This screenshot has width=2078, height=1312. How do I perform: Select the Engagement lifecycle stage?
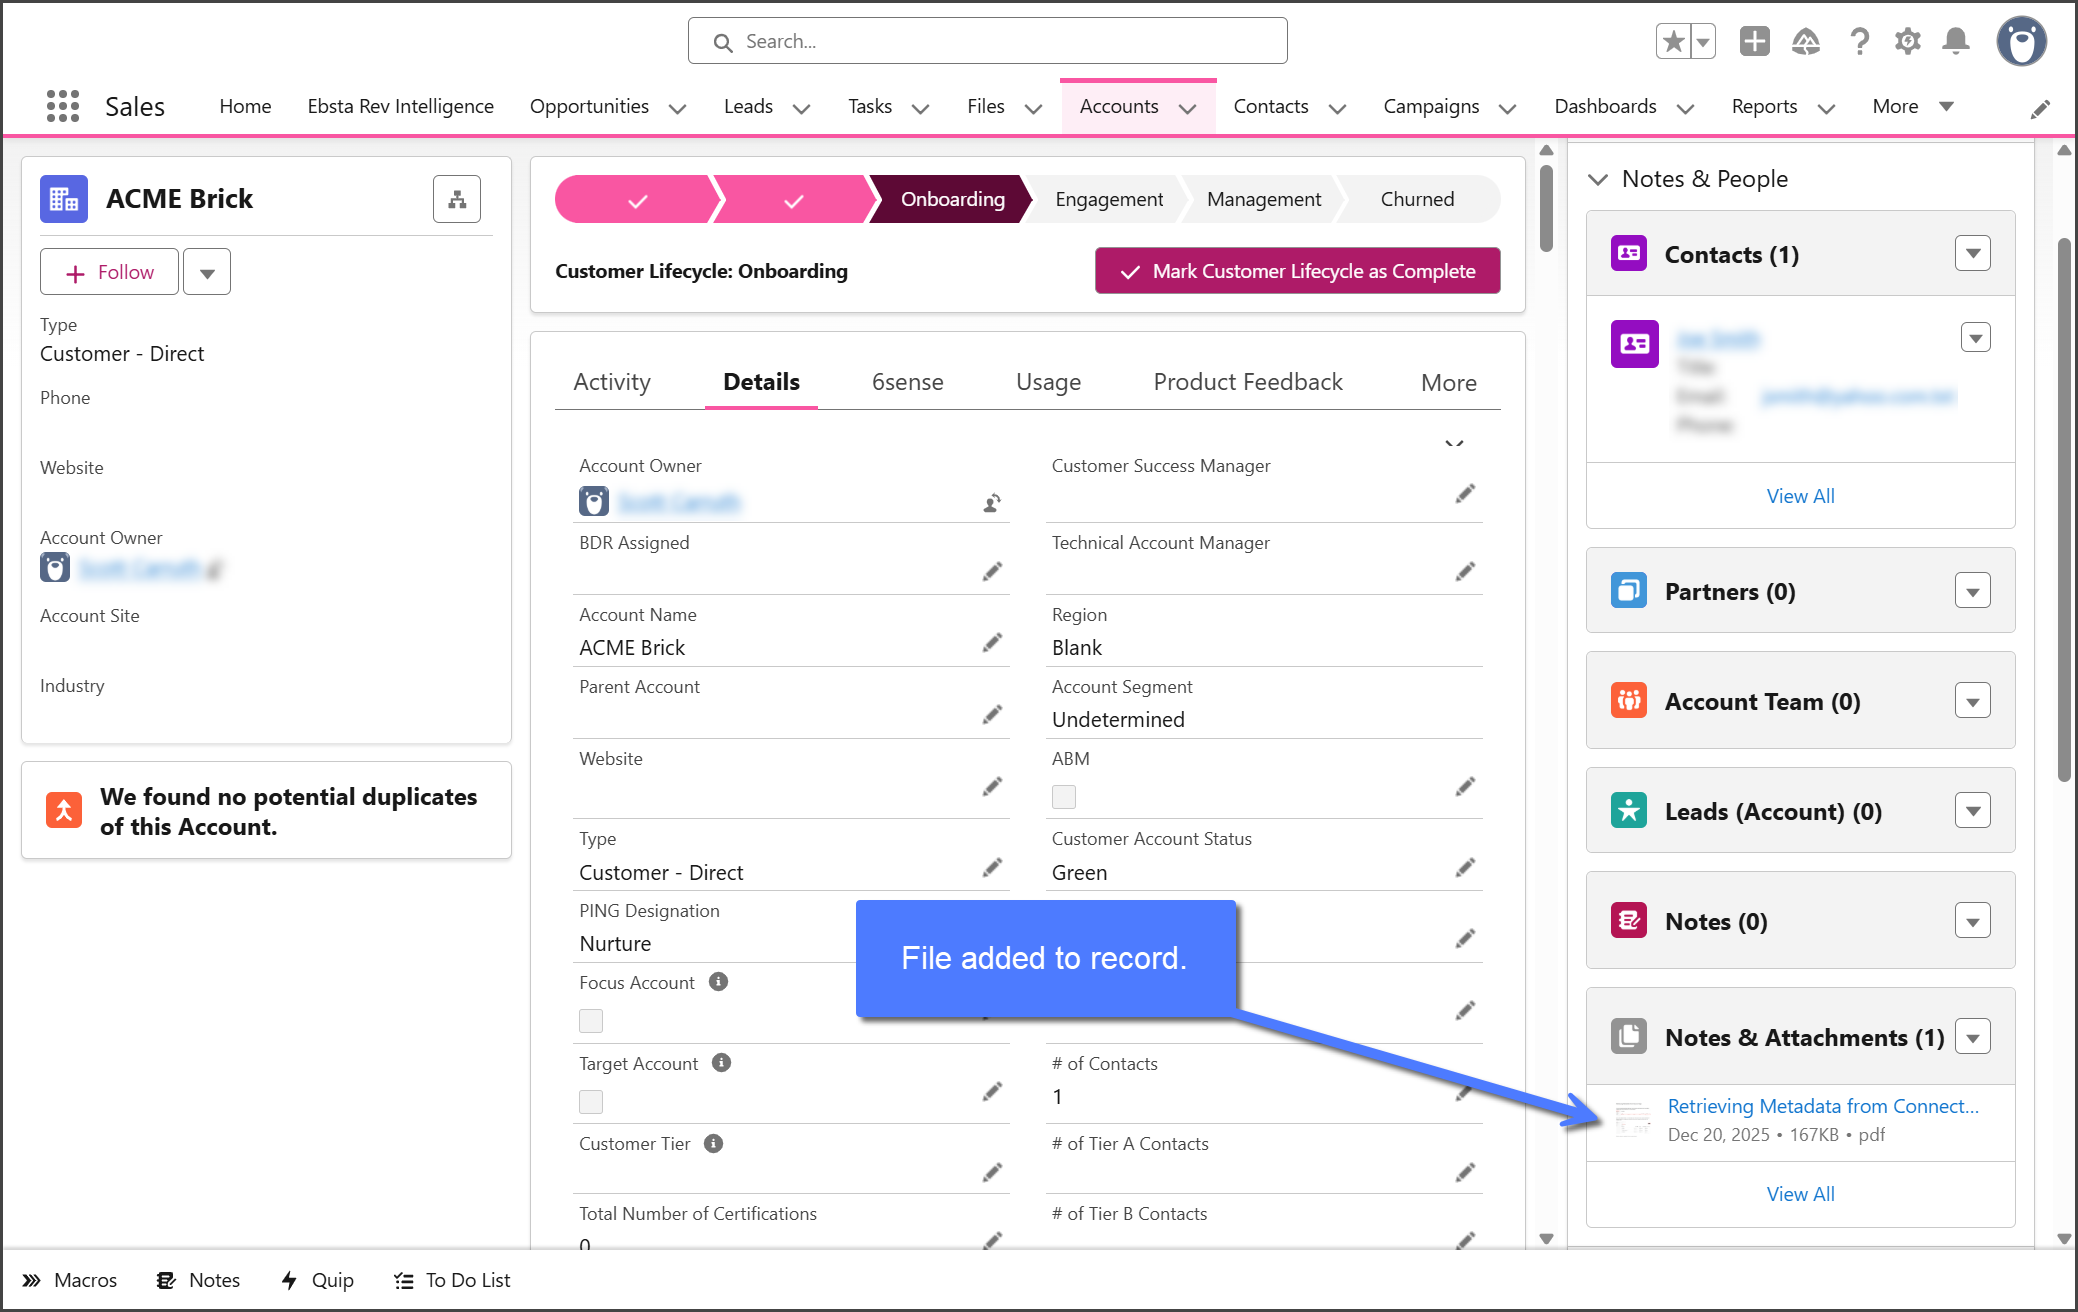pos(1108,199)
